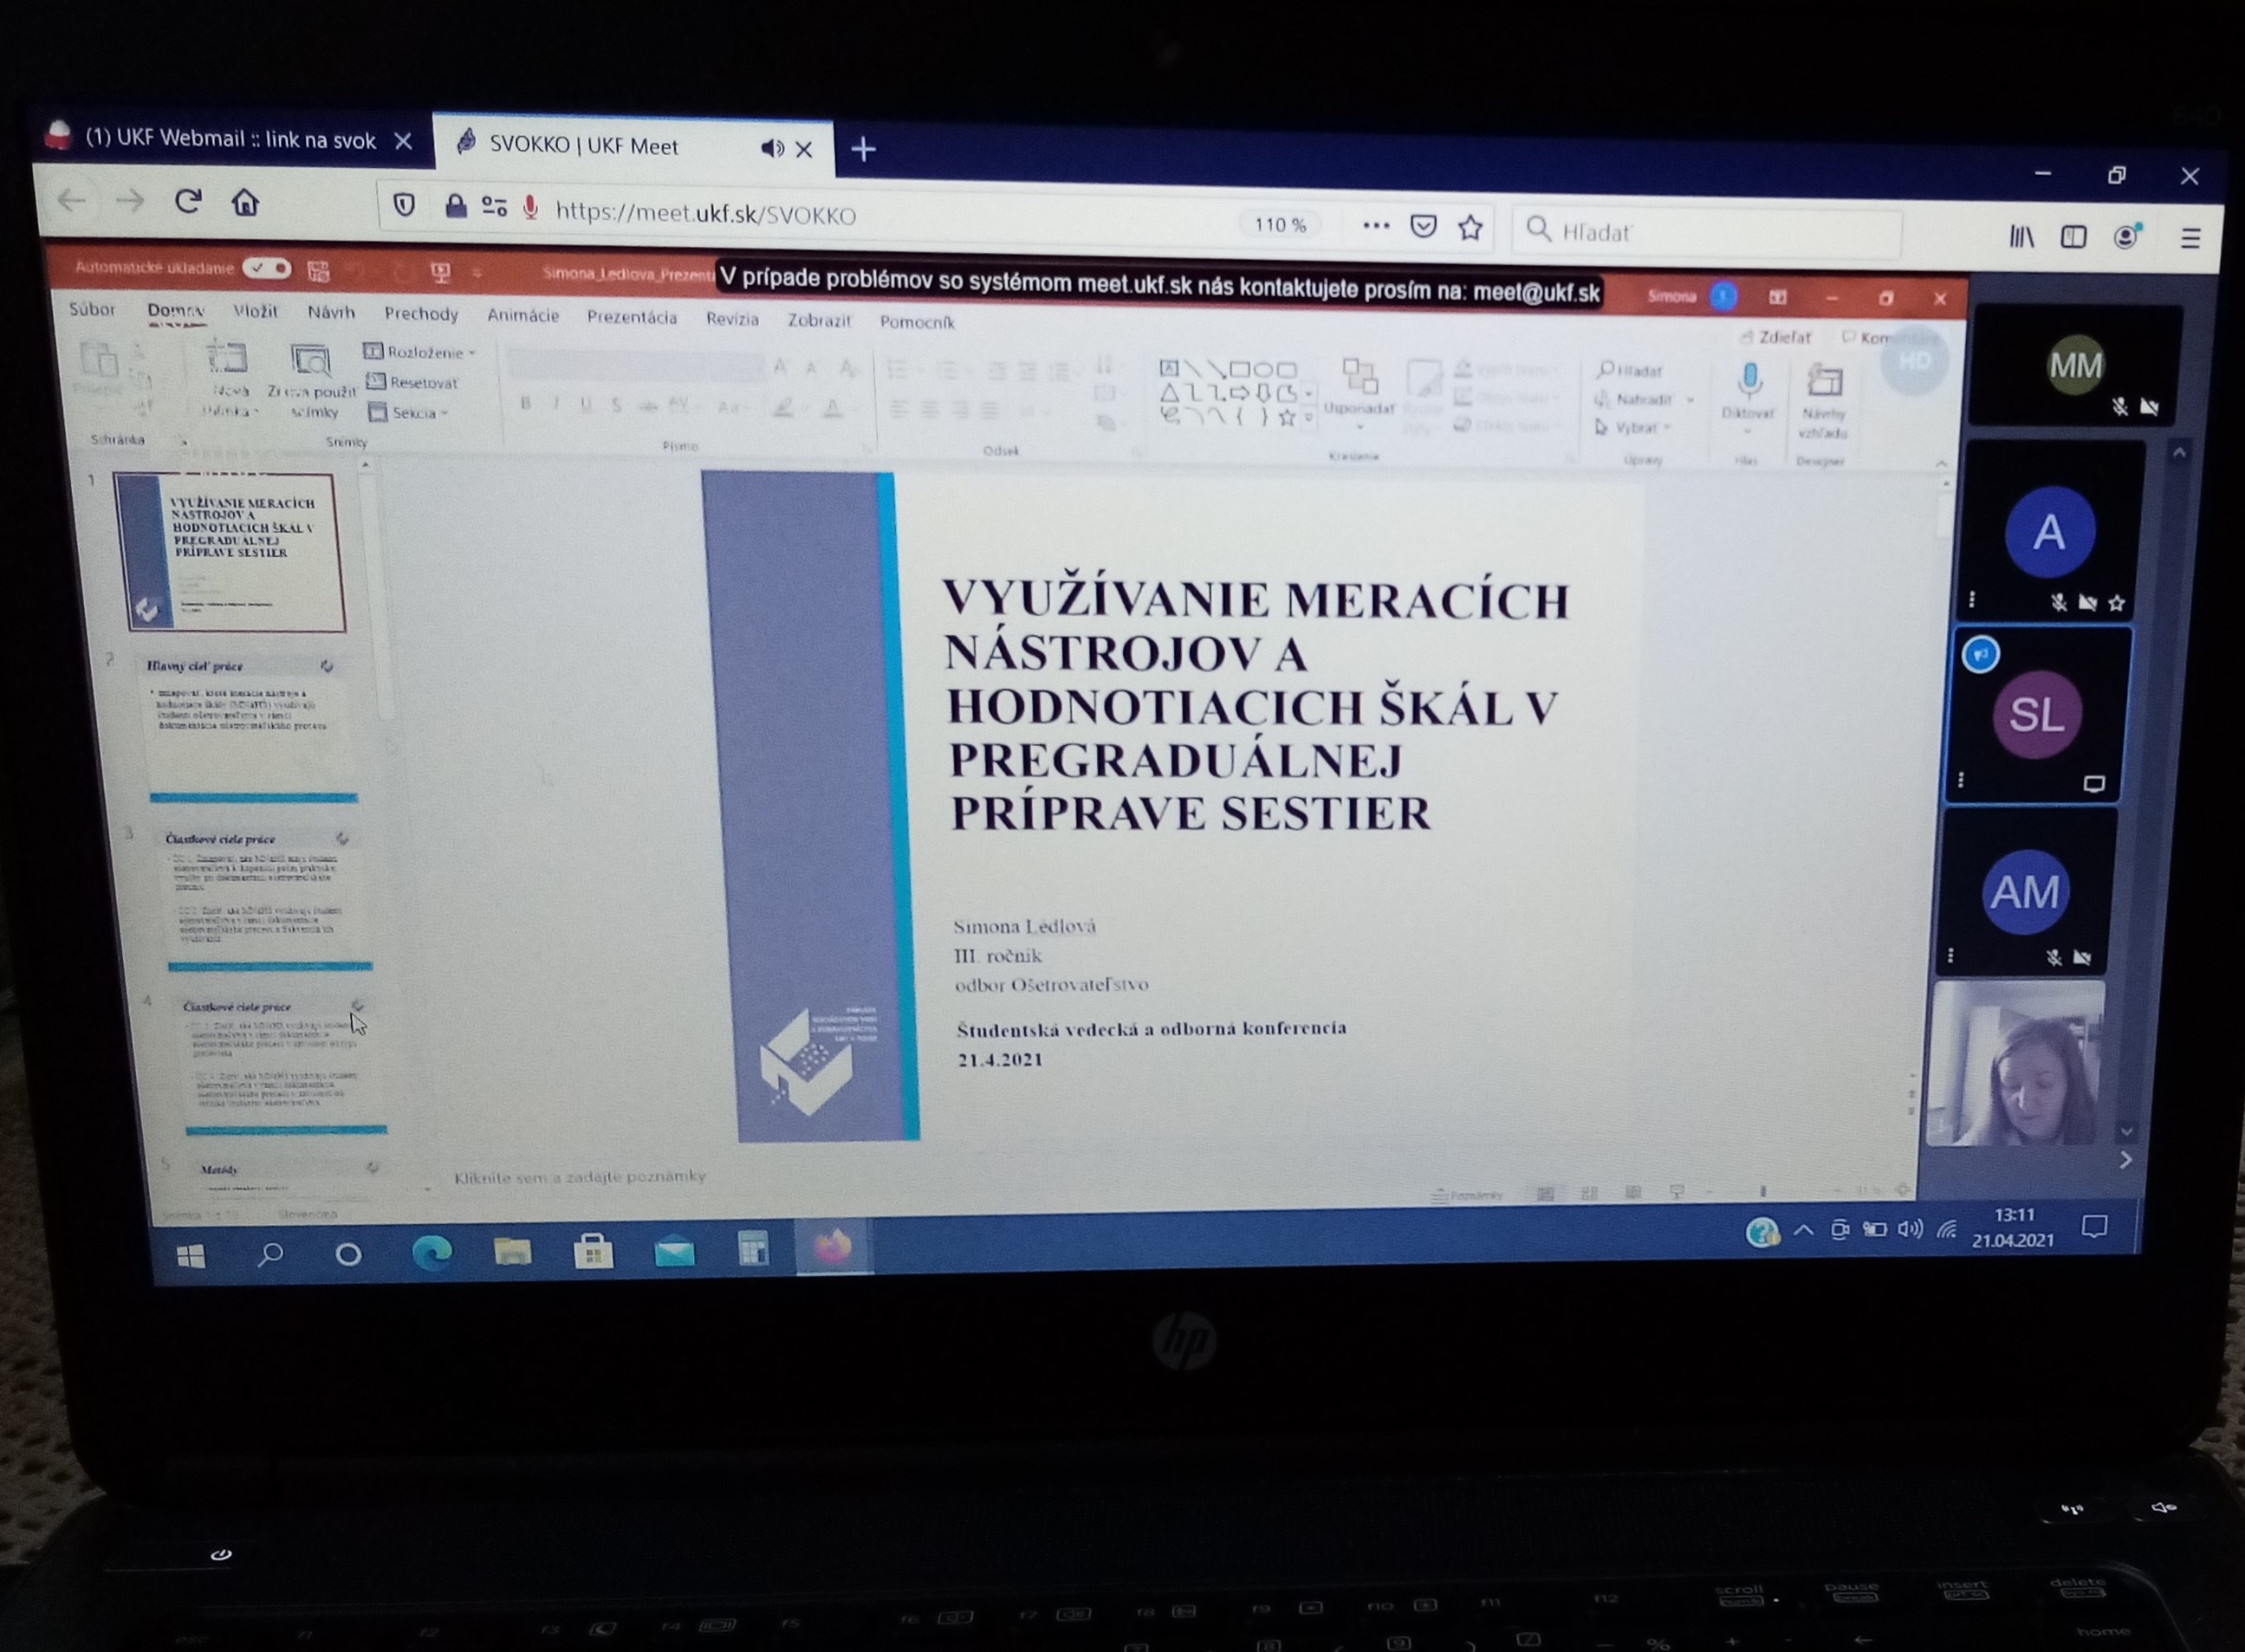
Task: Open the ribbon display options icon
Action: pyautogui.click(x=1777, y=297)
